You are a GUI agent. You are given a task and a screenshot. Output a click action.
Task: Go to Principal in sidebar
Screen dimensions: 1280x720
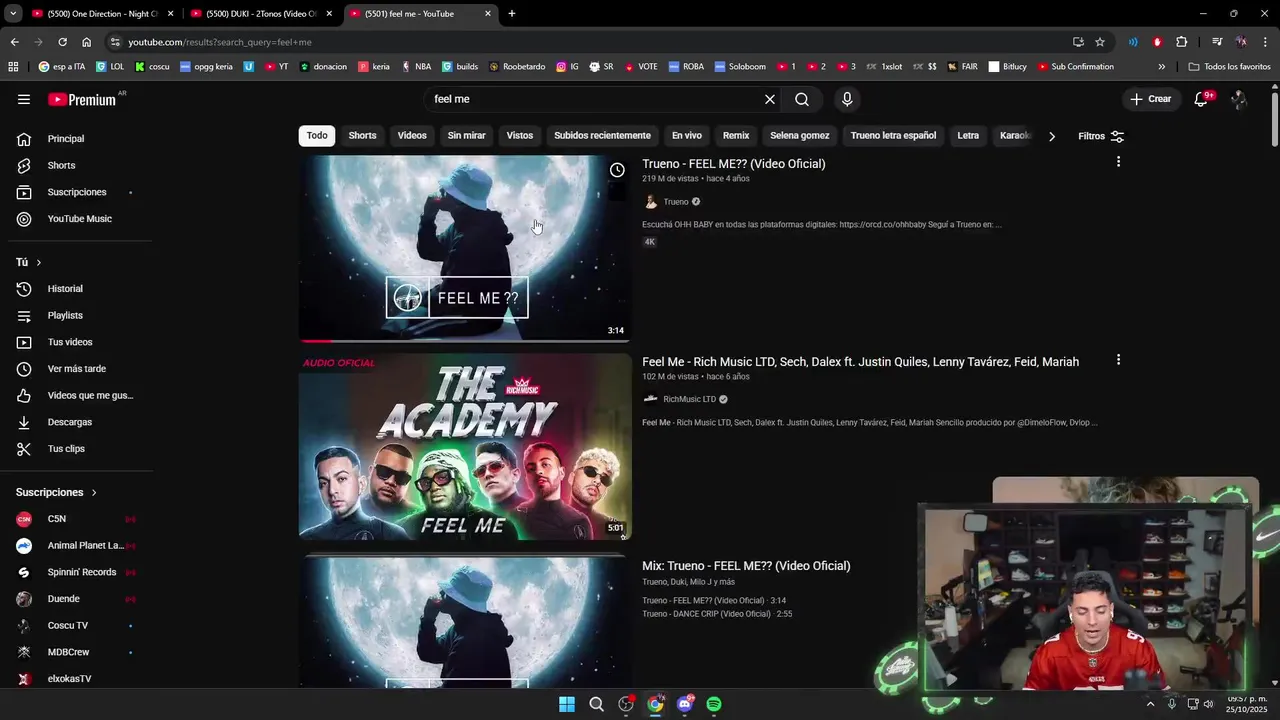[80, 139]
